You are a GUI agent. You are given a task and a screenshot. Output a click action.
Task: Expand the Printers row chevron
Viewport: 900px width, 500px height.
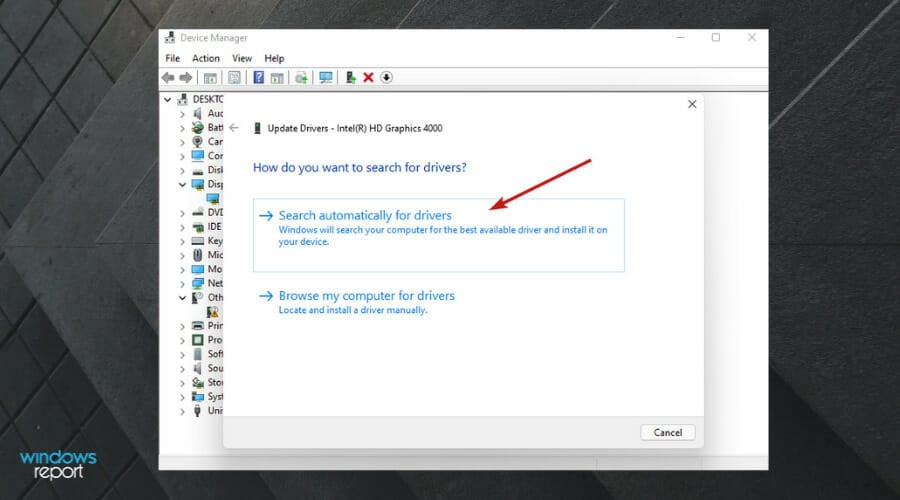click(183, 326)
